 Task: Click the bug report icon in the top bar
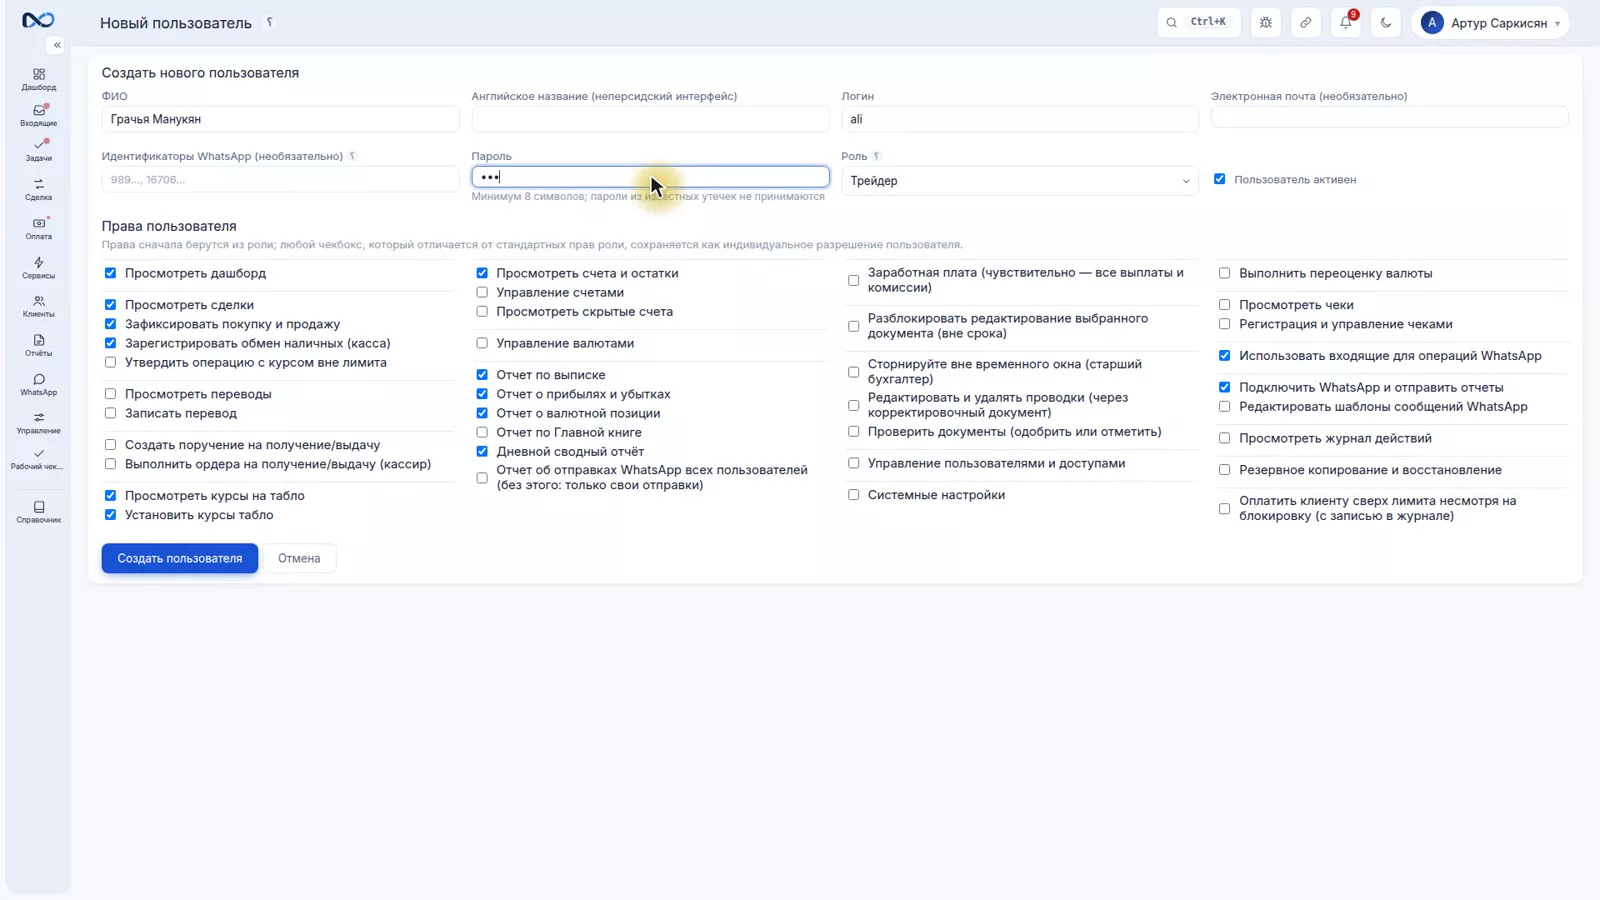(x=1266, y=22)
